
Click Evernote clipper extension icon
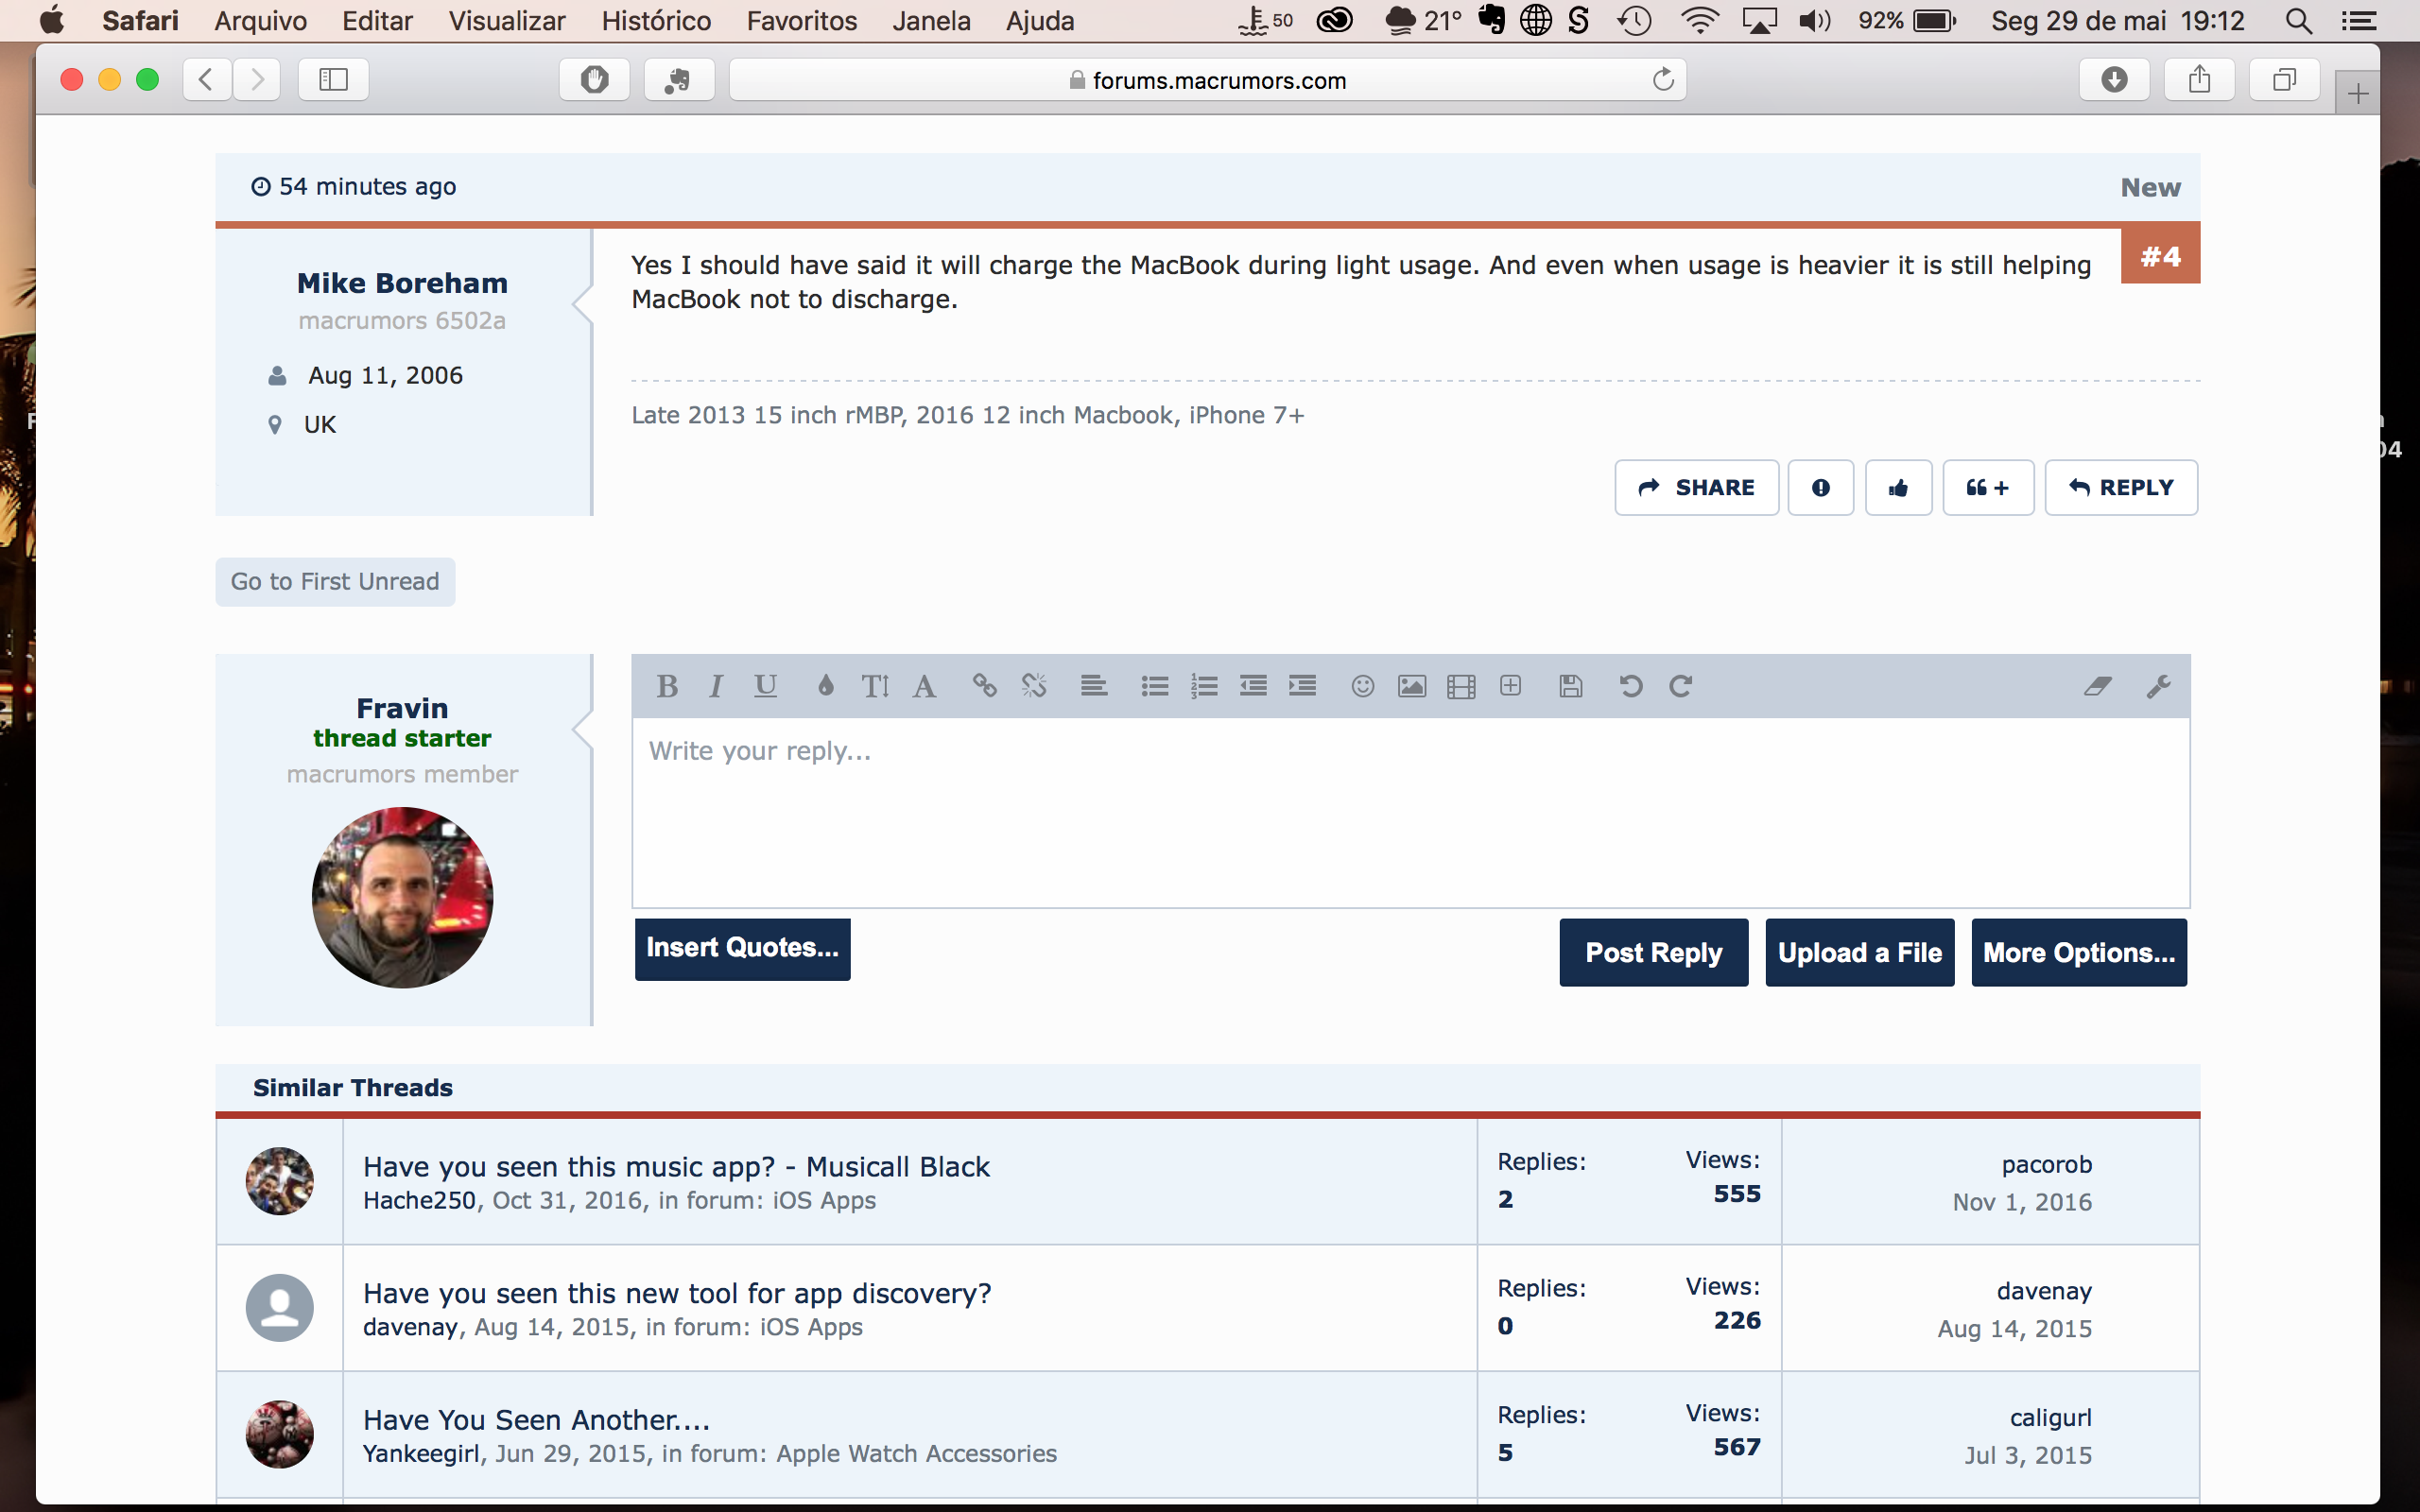(679, 79)
